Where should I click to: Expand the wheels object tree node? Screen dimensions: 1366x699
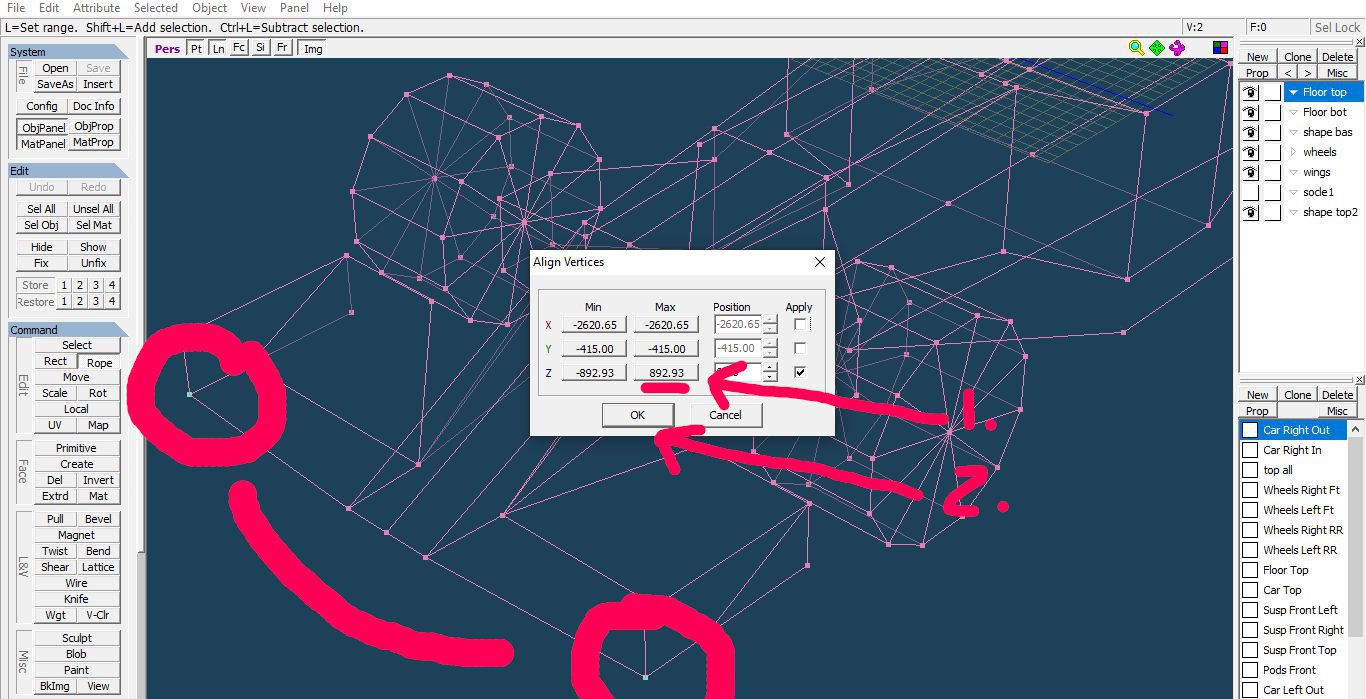pos(1293,152)
